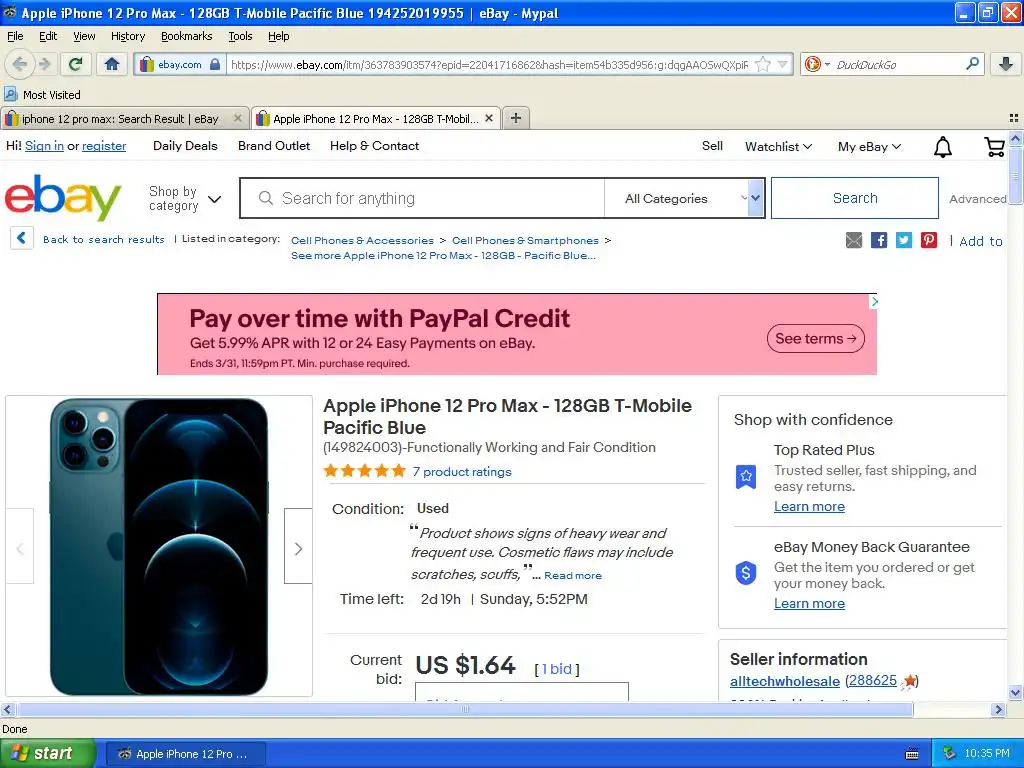
Task: Click the system tray network icon
Action: [x=949, y=754]
